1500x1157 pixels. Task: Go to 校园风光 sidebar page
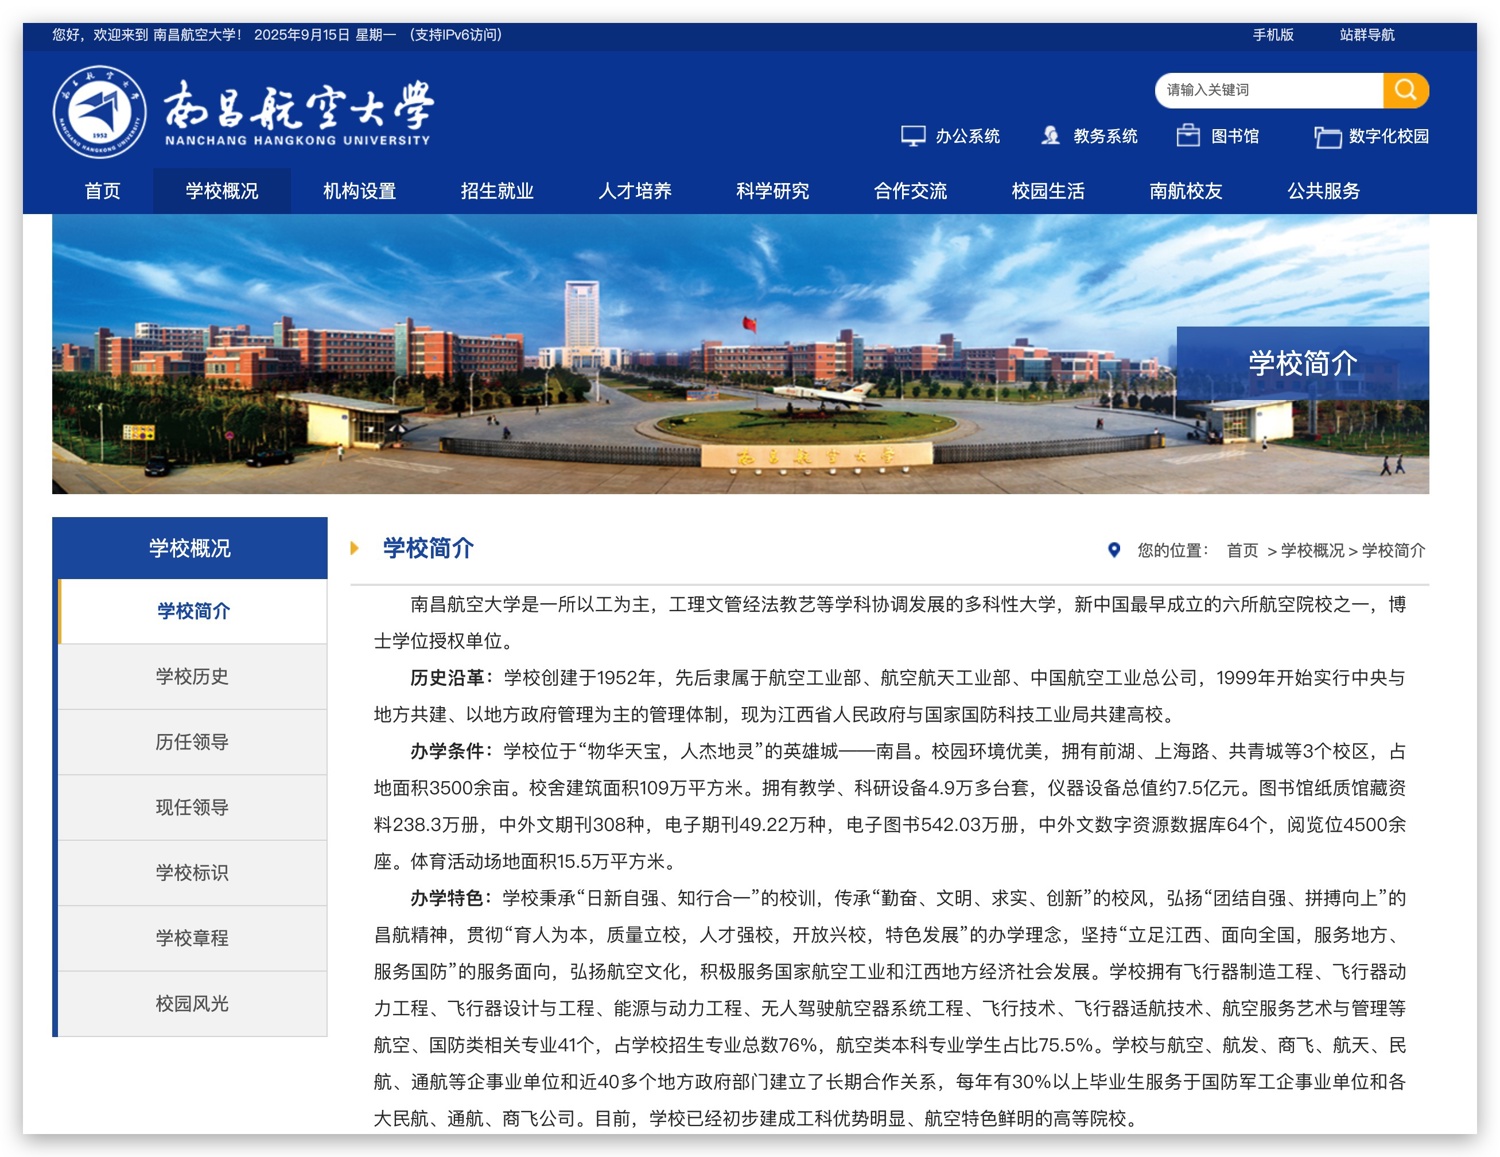click(x=192, y=1003)
